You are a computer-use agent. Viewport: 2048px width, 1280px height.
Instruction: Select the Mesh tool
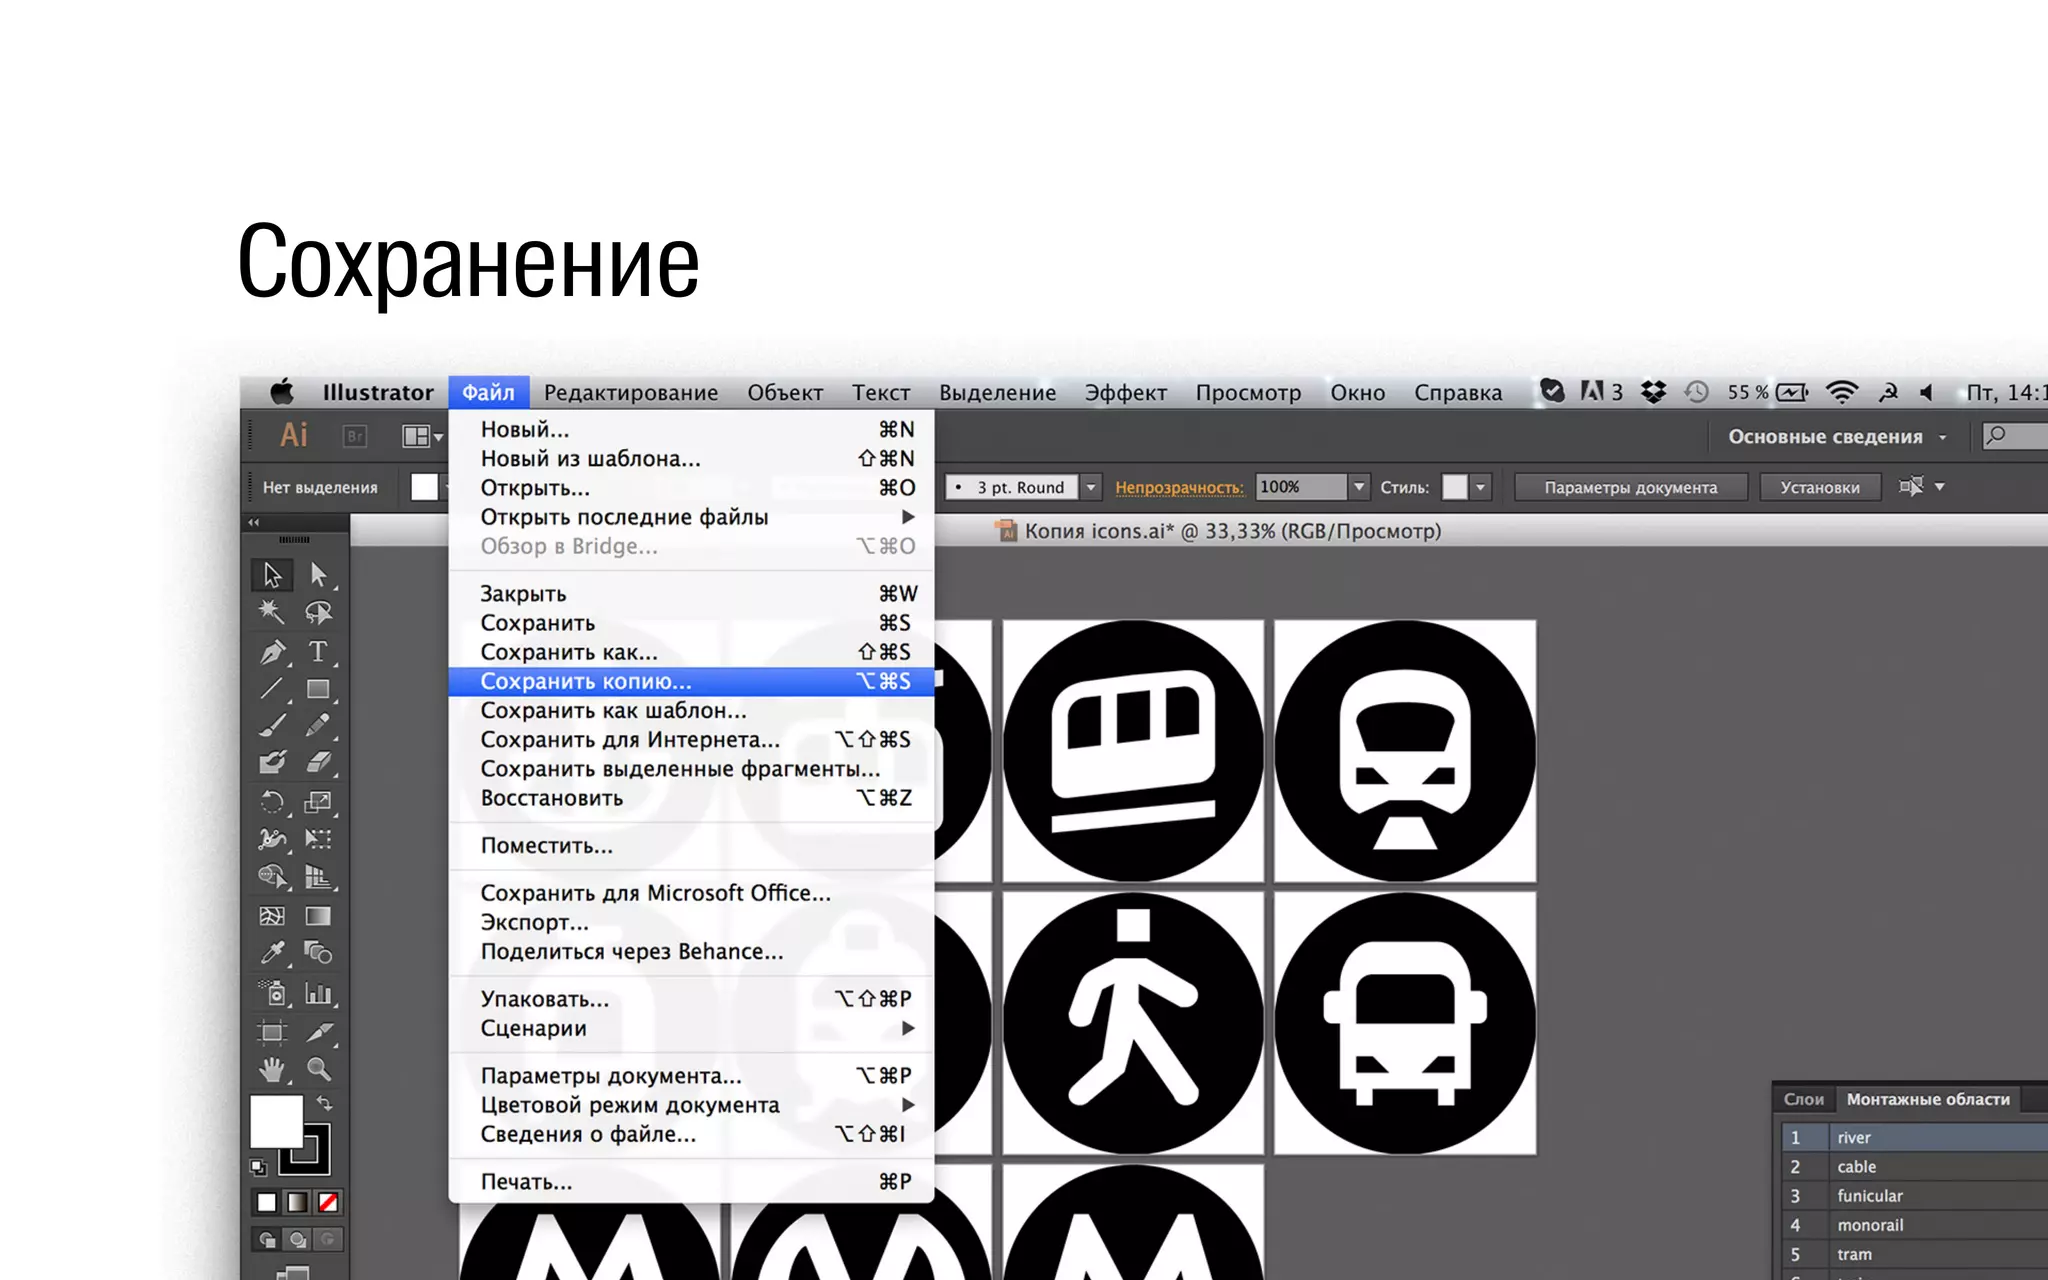point(272,916)
